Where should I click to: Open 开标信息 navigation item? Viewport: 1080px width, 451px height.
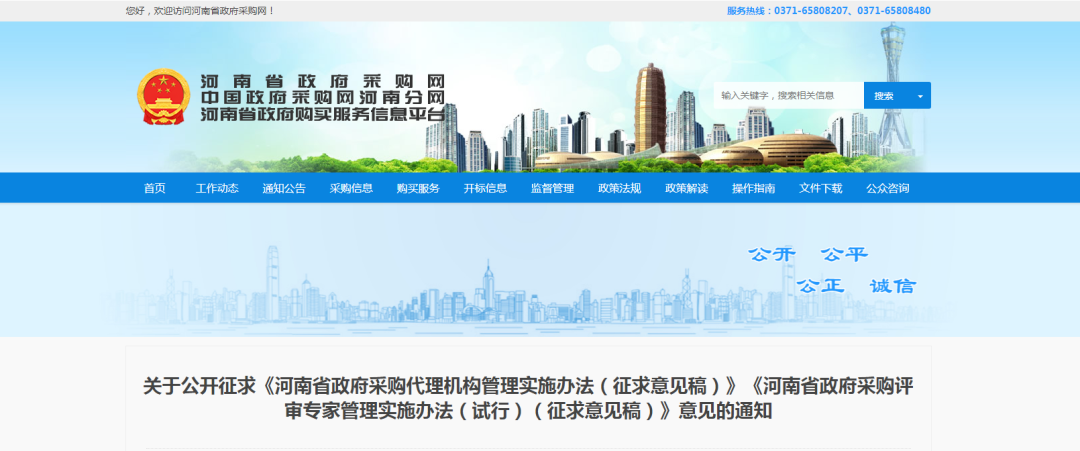pyautogui.click(x=486, y=188)
